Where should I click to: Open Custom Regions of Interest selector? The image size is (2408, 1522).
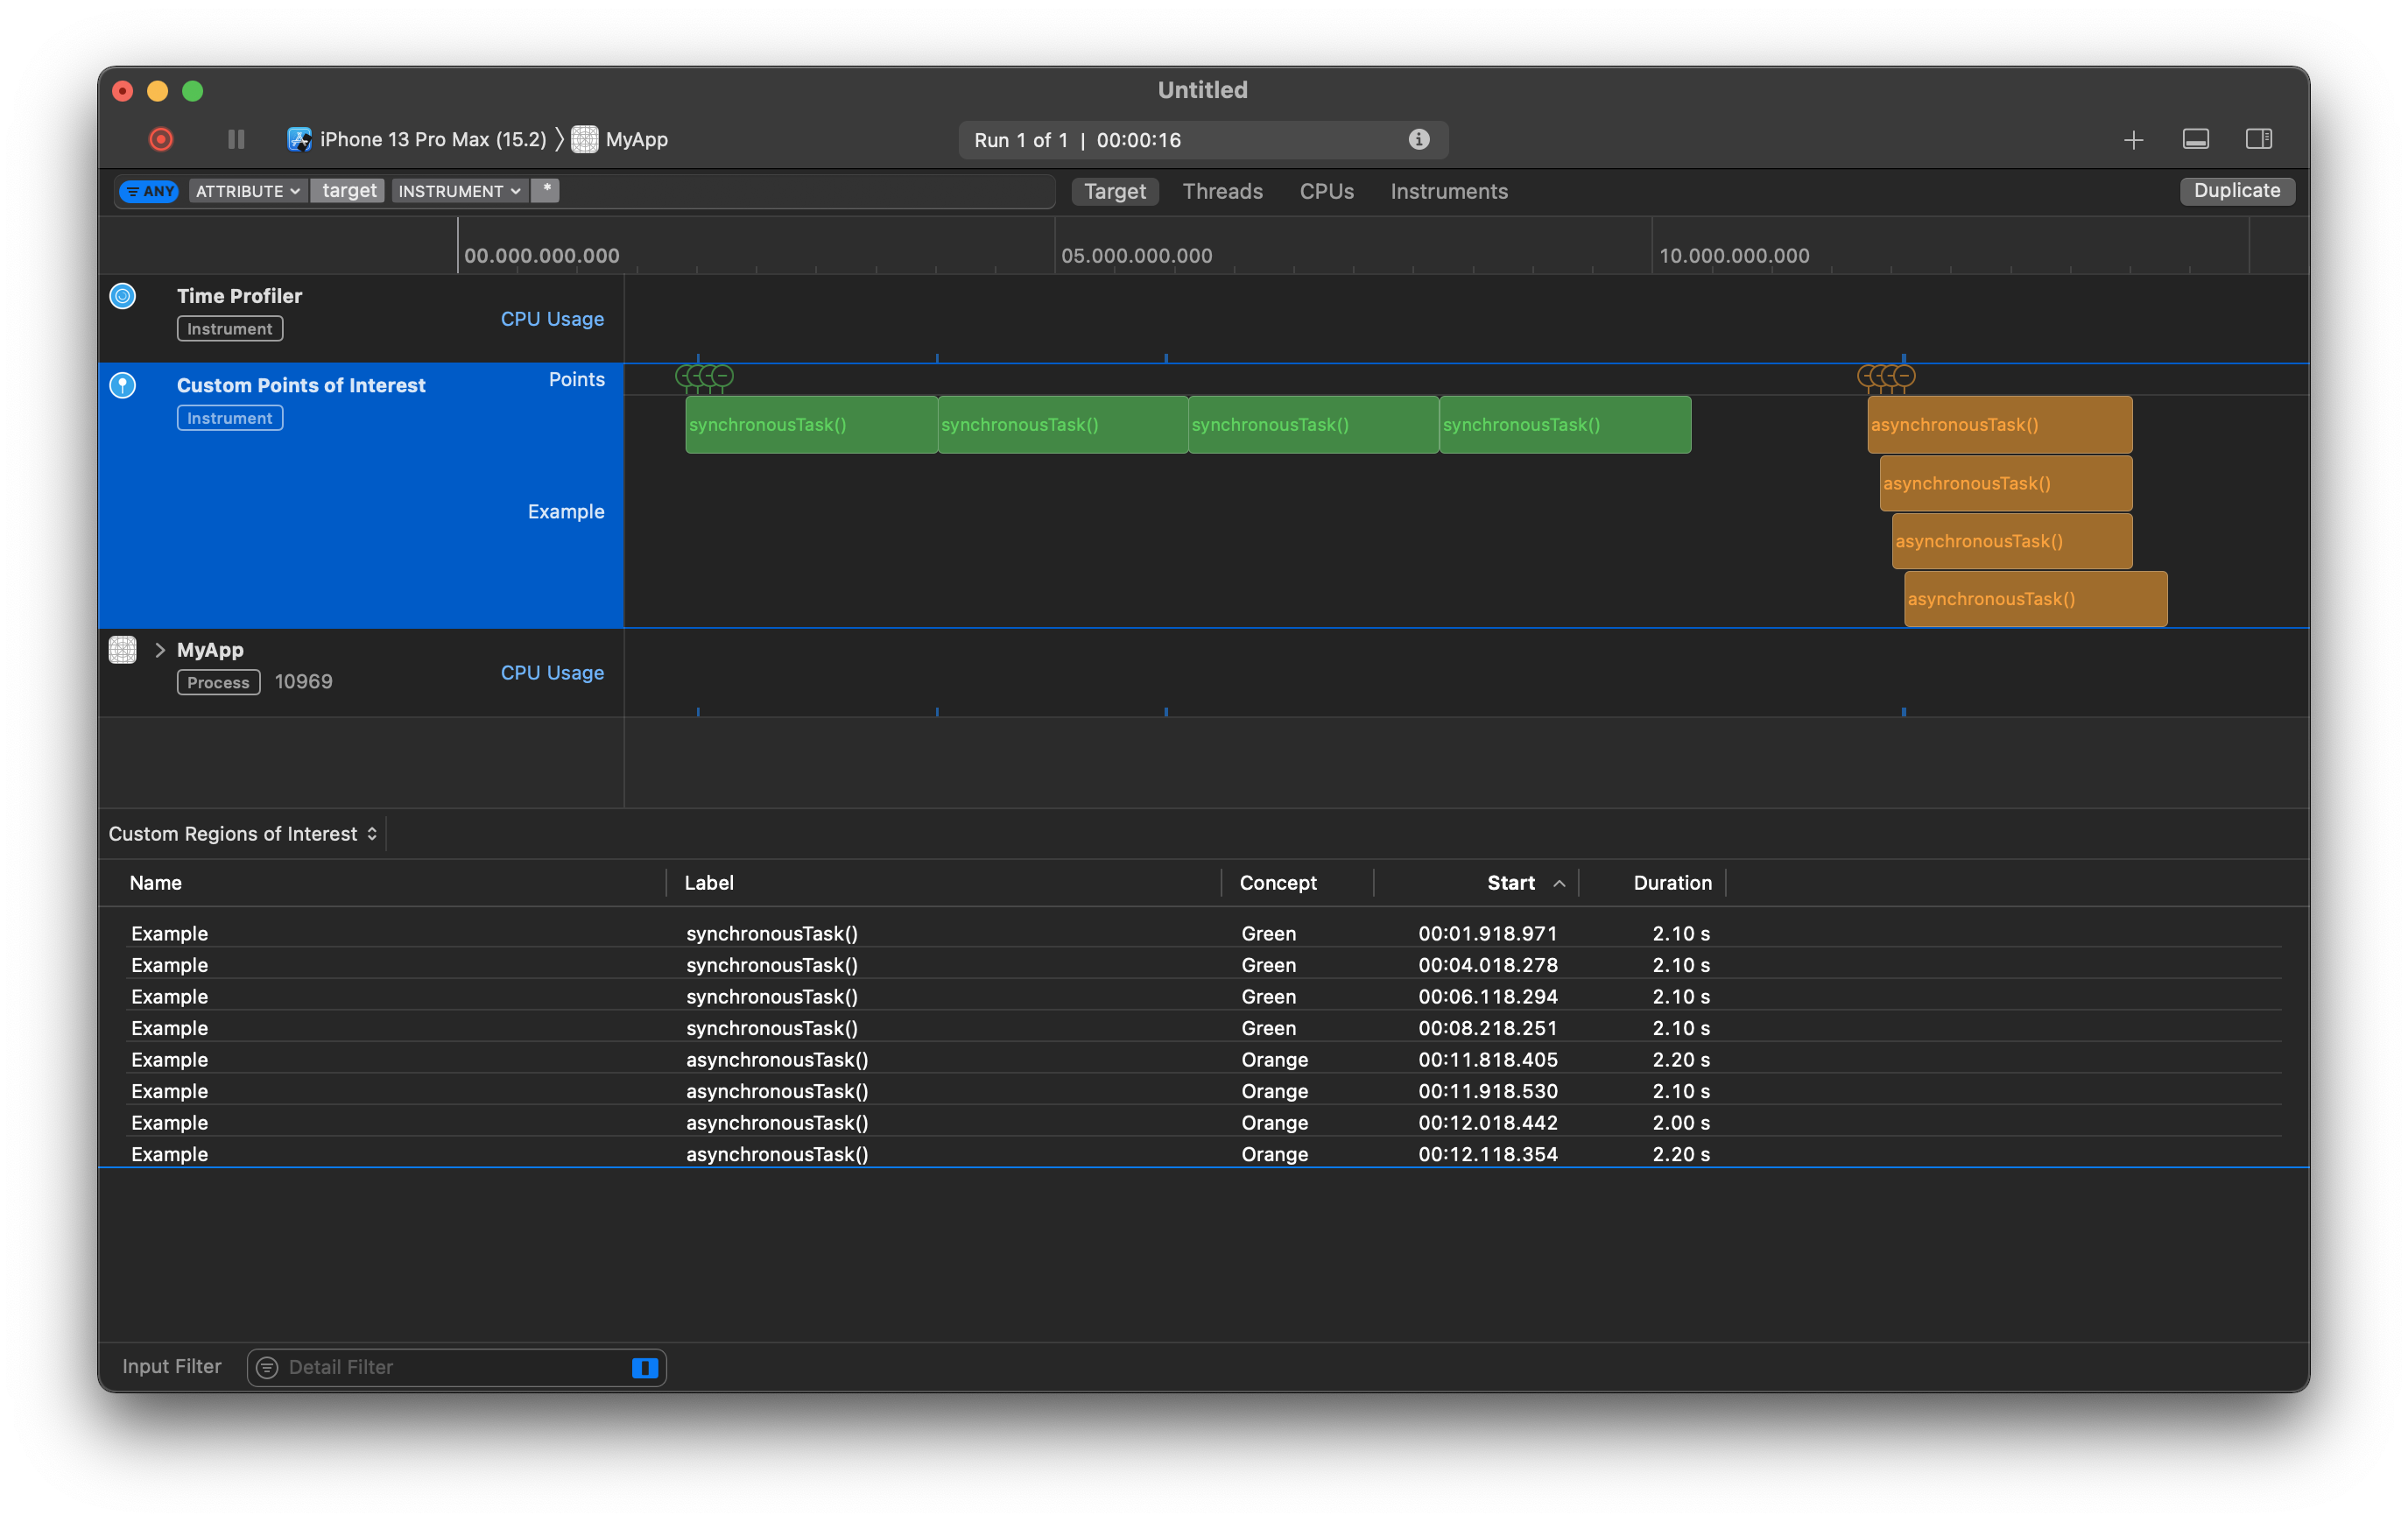[x=243, y=834]
